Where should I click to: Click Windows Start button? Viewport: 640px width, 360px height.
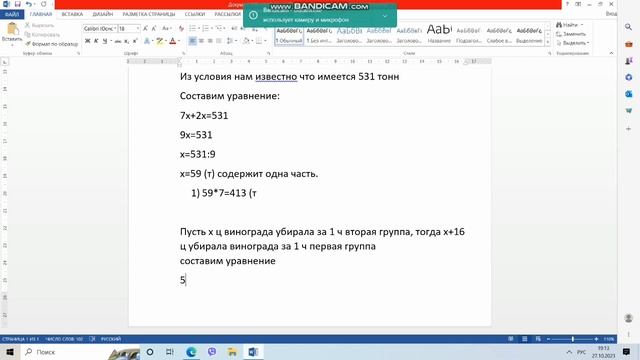click(10, 352)
